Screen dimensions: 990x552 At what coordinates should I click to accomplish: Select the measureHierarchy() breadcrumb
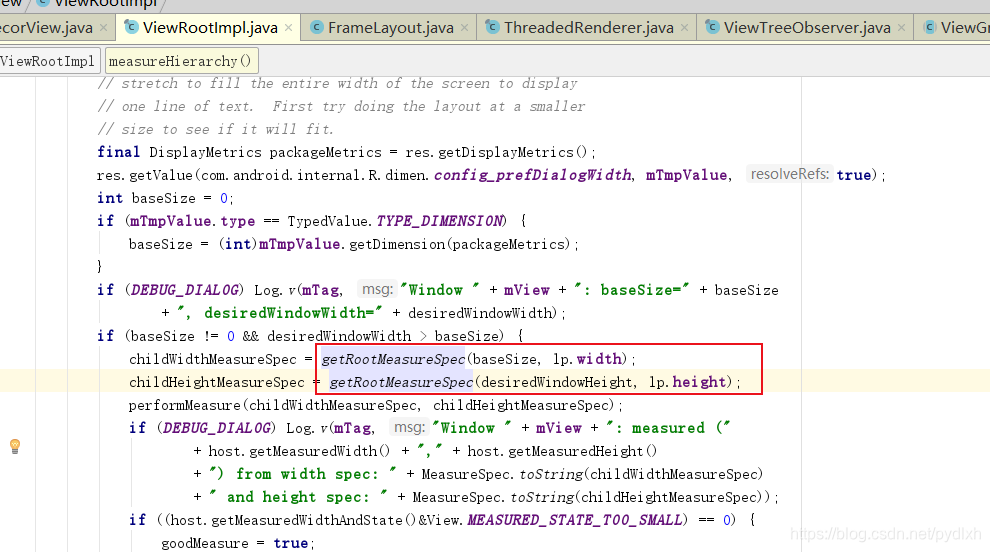point(181,61)
